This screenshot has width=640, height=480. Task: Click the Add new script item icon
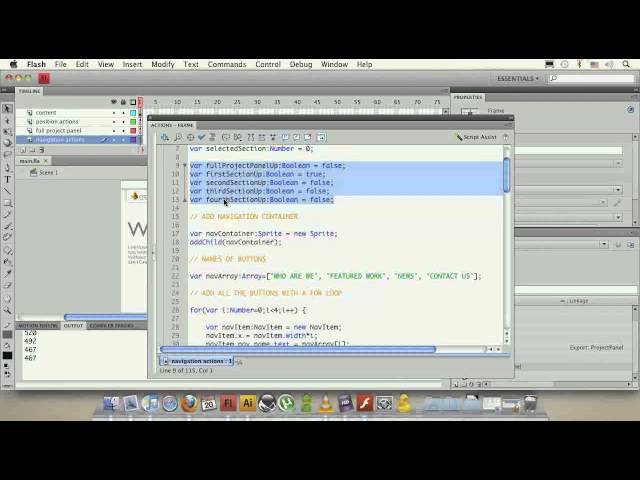click(165, 137)
